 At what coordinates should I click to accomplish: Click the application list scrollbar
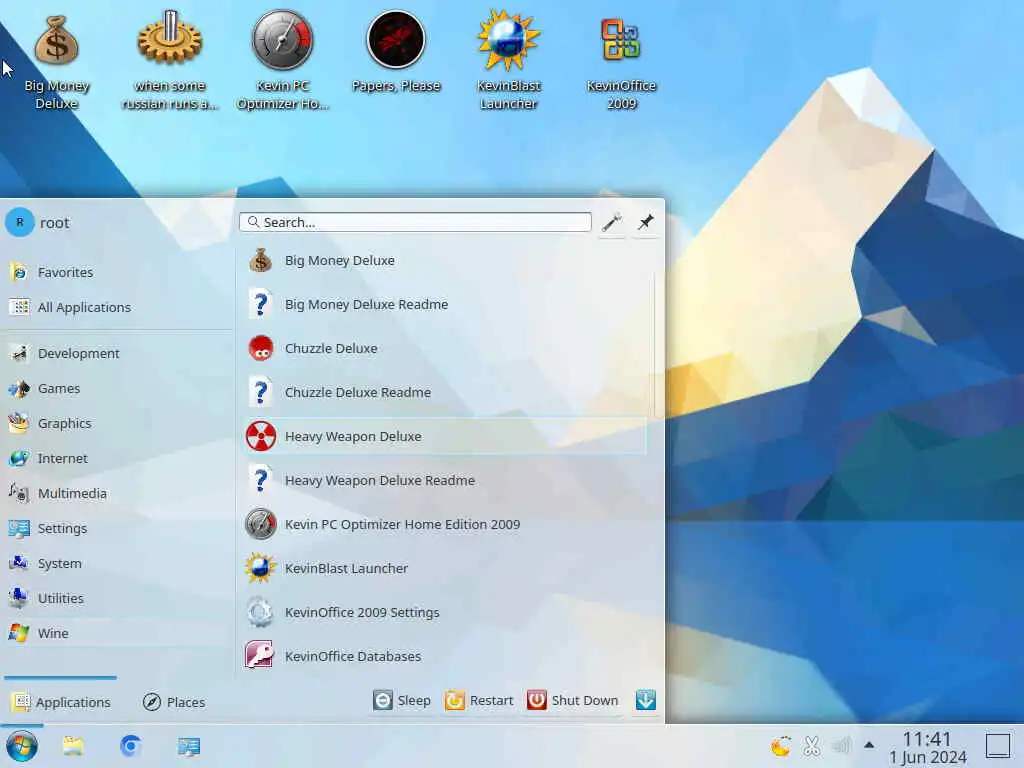[654, 346]
